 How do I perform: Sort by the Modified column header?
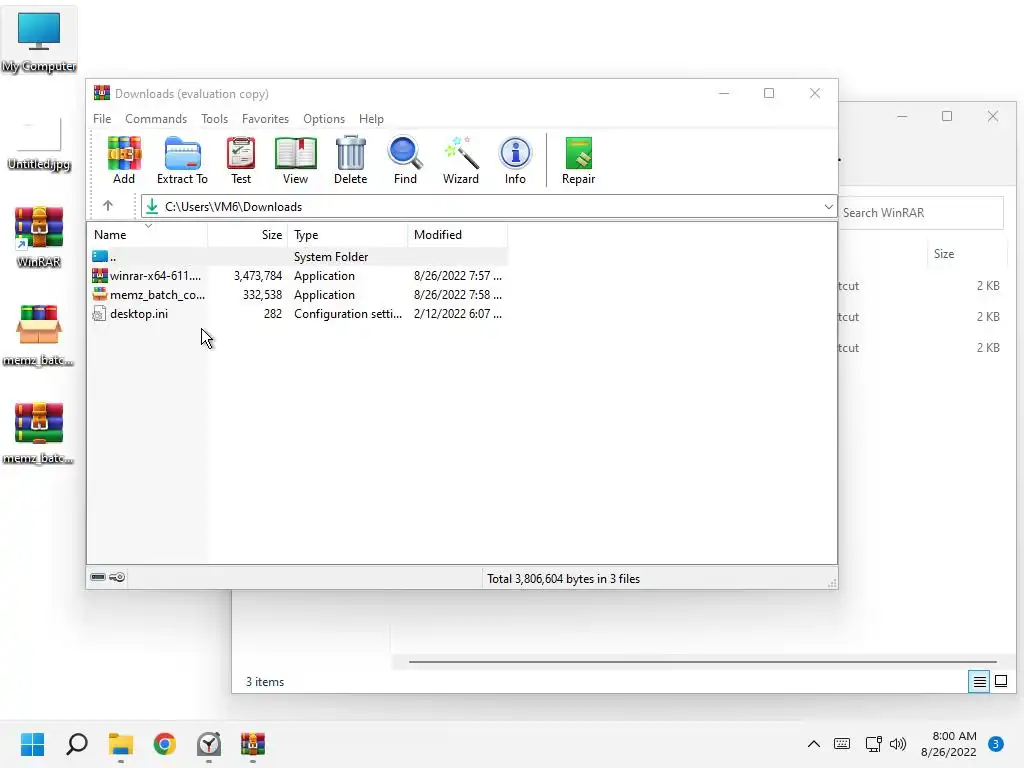pos(457,235)
